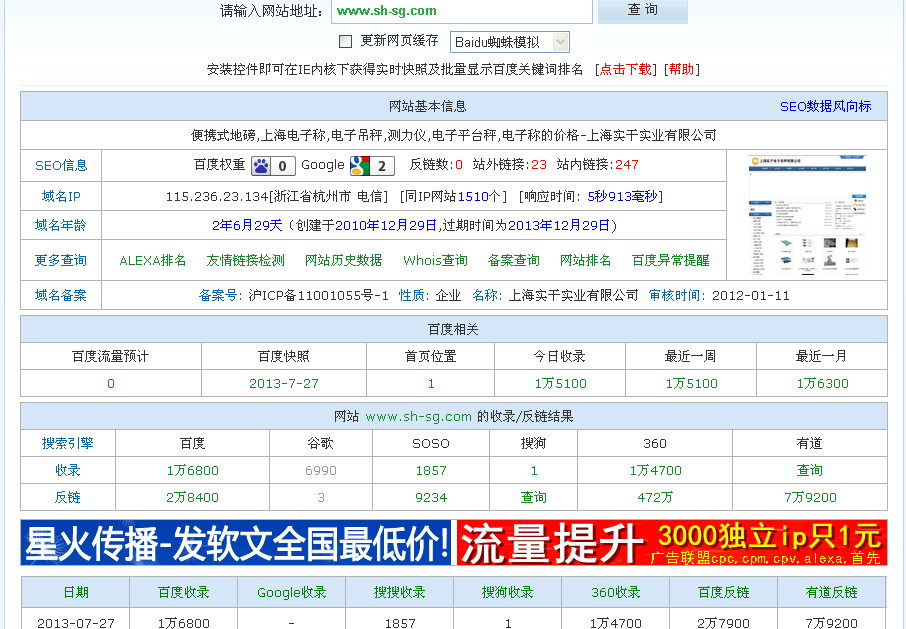Click 搜狗 反链 查询 link
Viewport: 906px width, 629px height.
point(533,497)
